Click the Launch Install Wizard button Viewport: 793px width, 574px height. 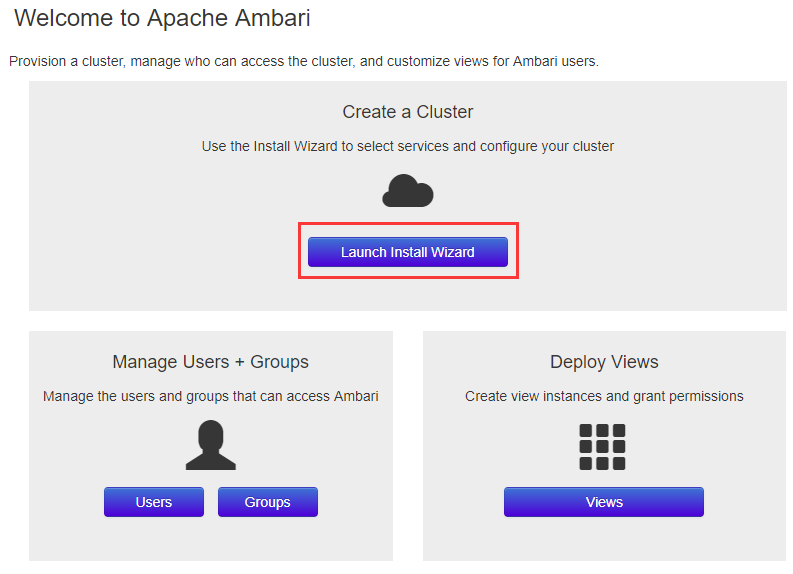(408, 252)
